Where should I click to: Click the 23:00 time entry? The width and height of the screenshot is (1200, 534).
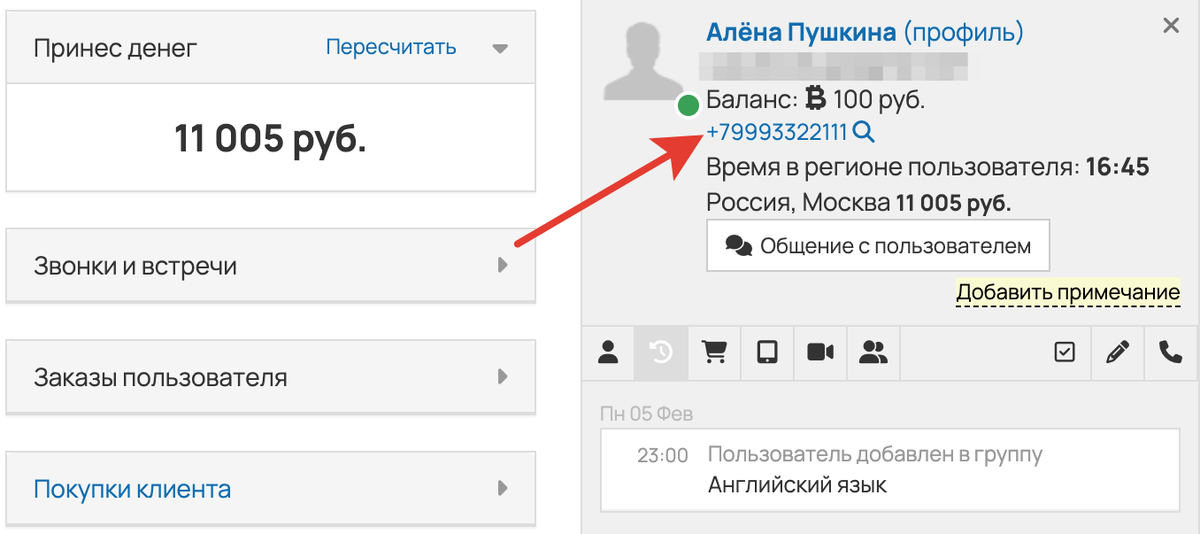663,455
